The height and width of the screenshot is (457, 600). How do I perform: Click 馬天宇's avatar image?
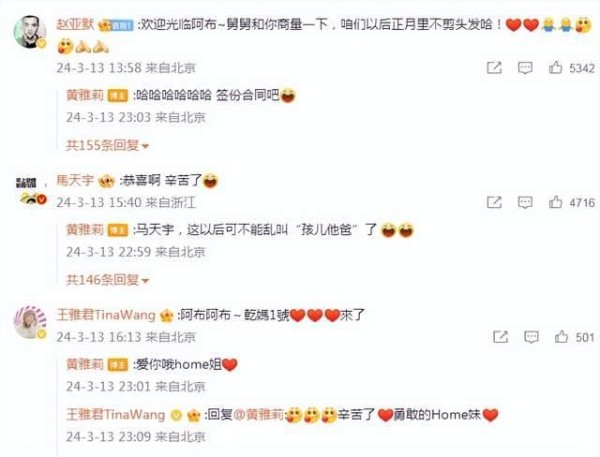click(x=31, y=190)
